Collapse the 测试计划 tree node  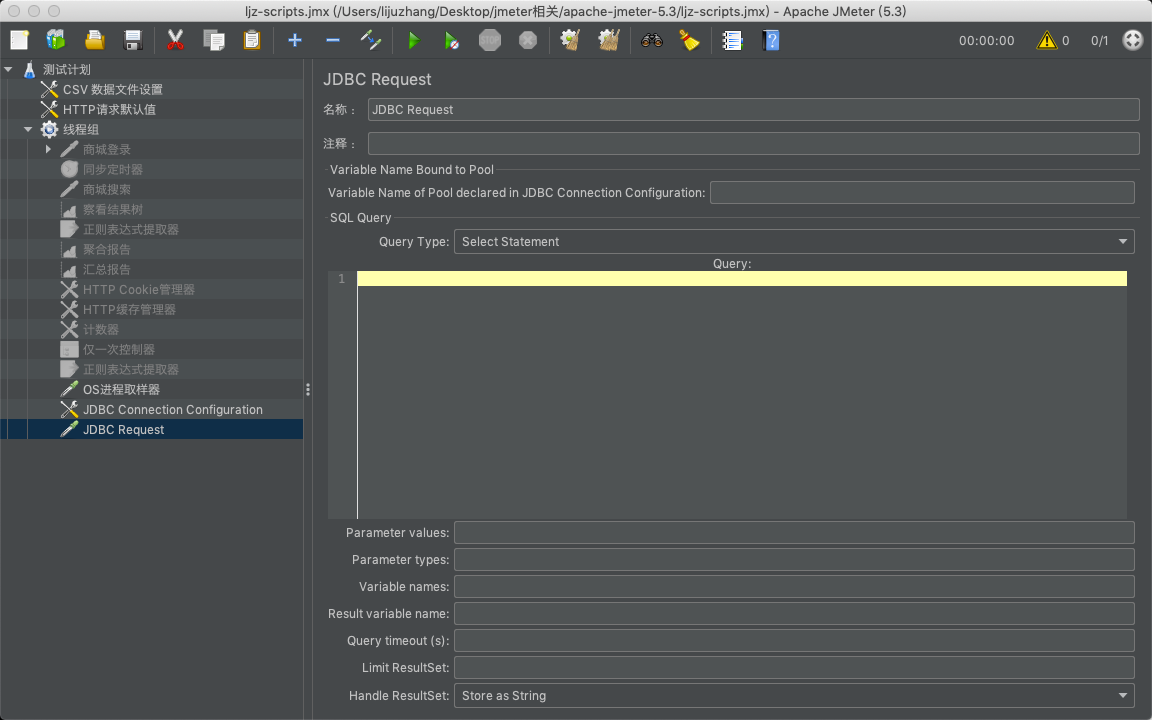[x=9, y=69]
